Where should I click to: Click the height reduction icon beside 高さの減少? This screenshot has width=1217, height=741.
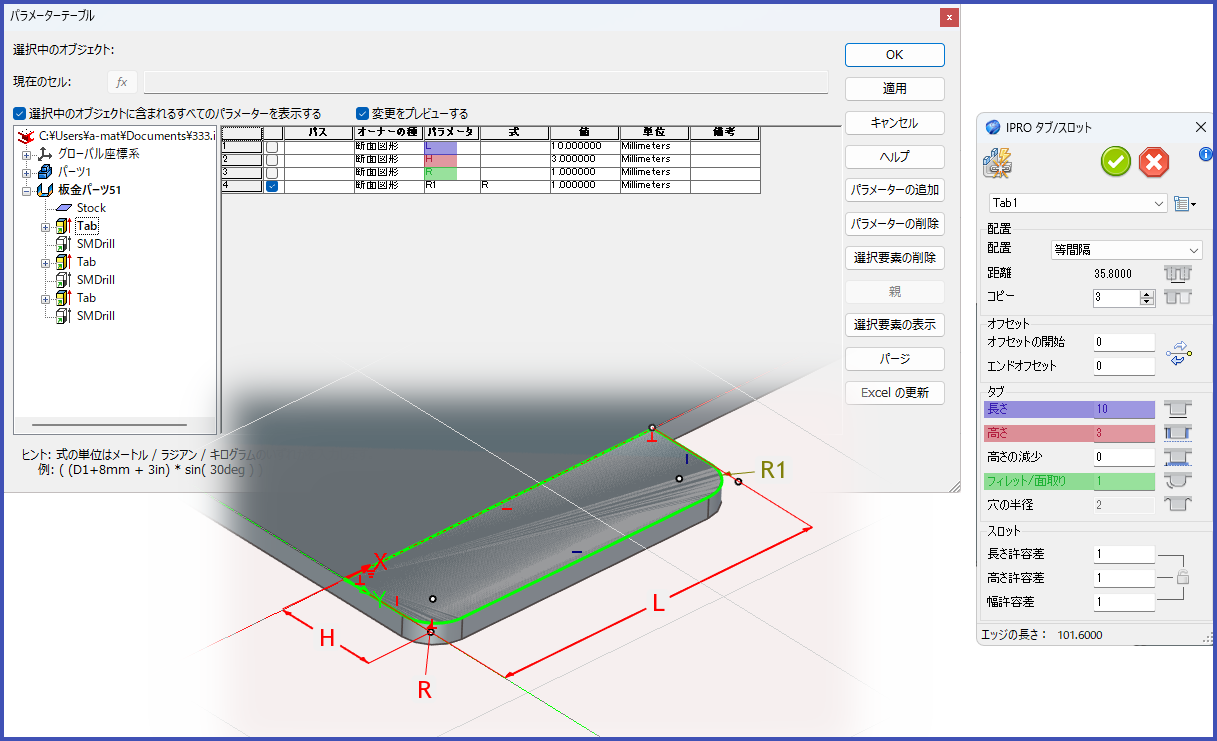pos(1179,457)
